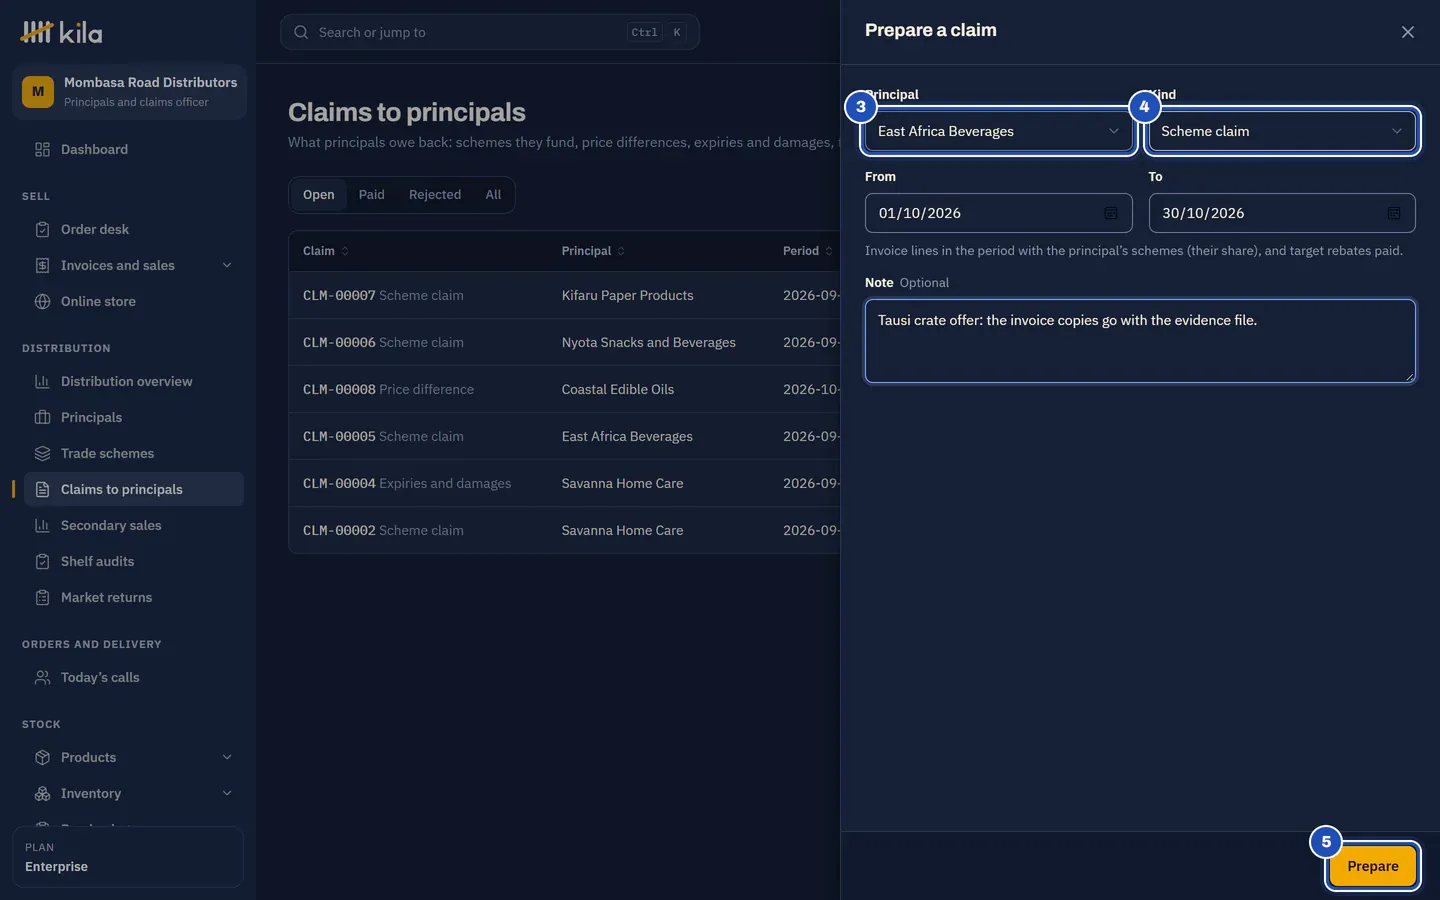Screen dimensions: 1440x900
Task: Click the Trade schemes layers icon
Action: (42, 453)
